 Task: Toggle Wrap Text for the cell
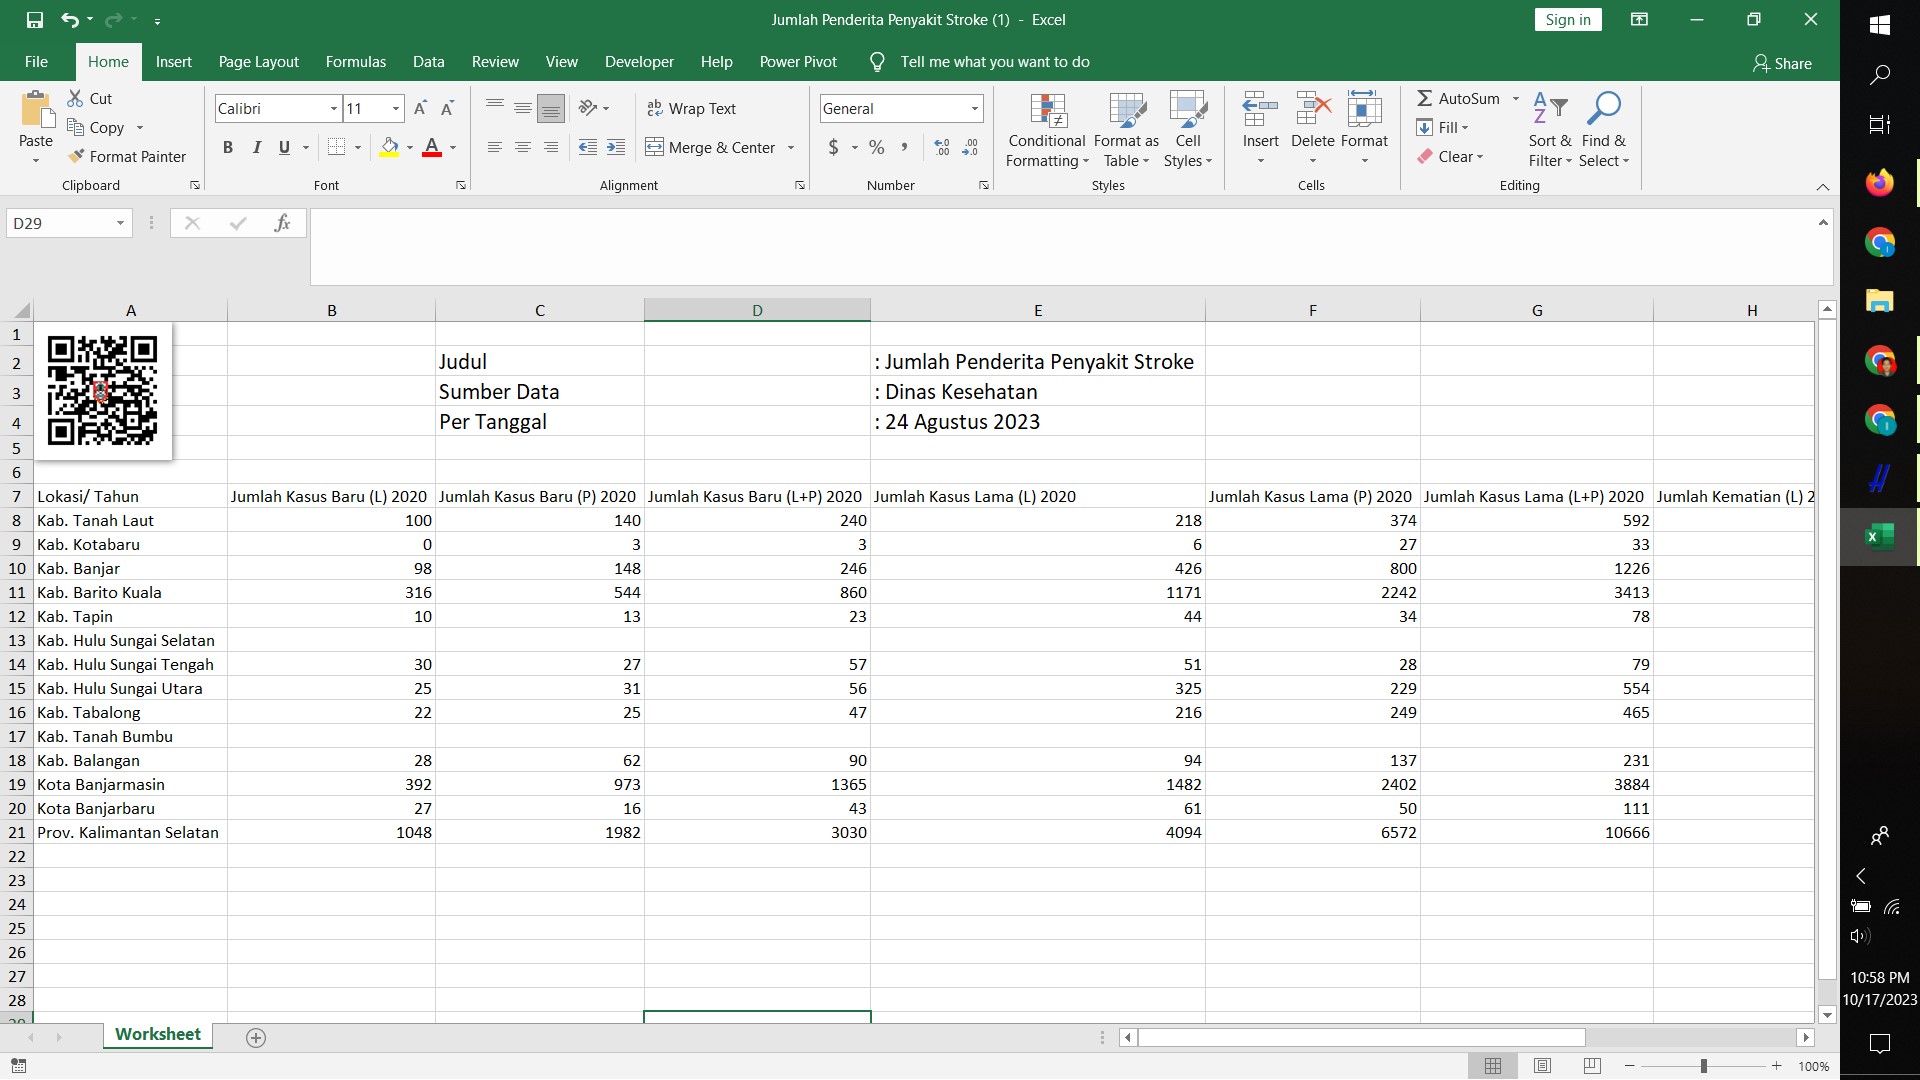point(690,109)
